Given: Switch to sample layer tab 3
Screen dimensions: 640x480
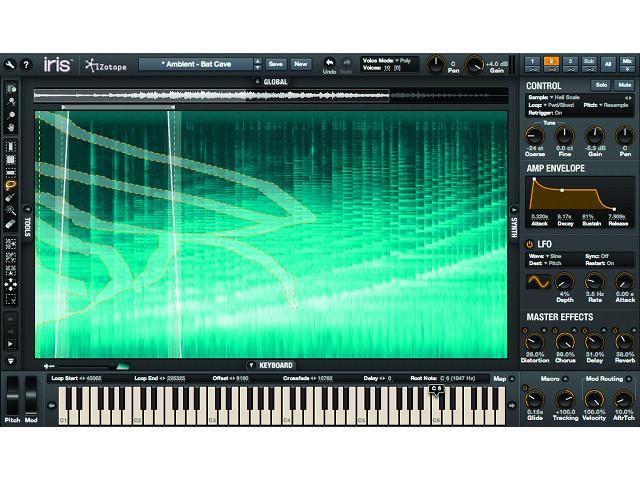Looking at the screenshot, I should [569, 62].
